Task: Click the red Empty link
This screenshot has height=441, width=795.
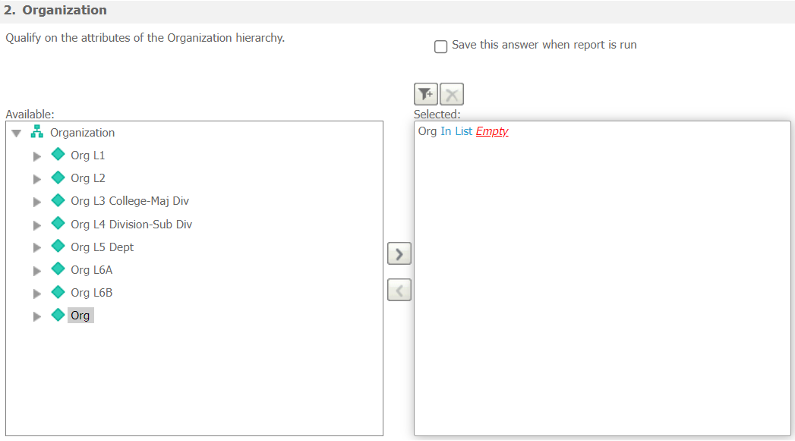Action: click(x=492, y=132)
